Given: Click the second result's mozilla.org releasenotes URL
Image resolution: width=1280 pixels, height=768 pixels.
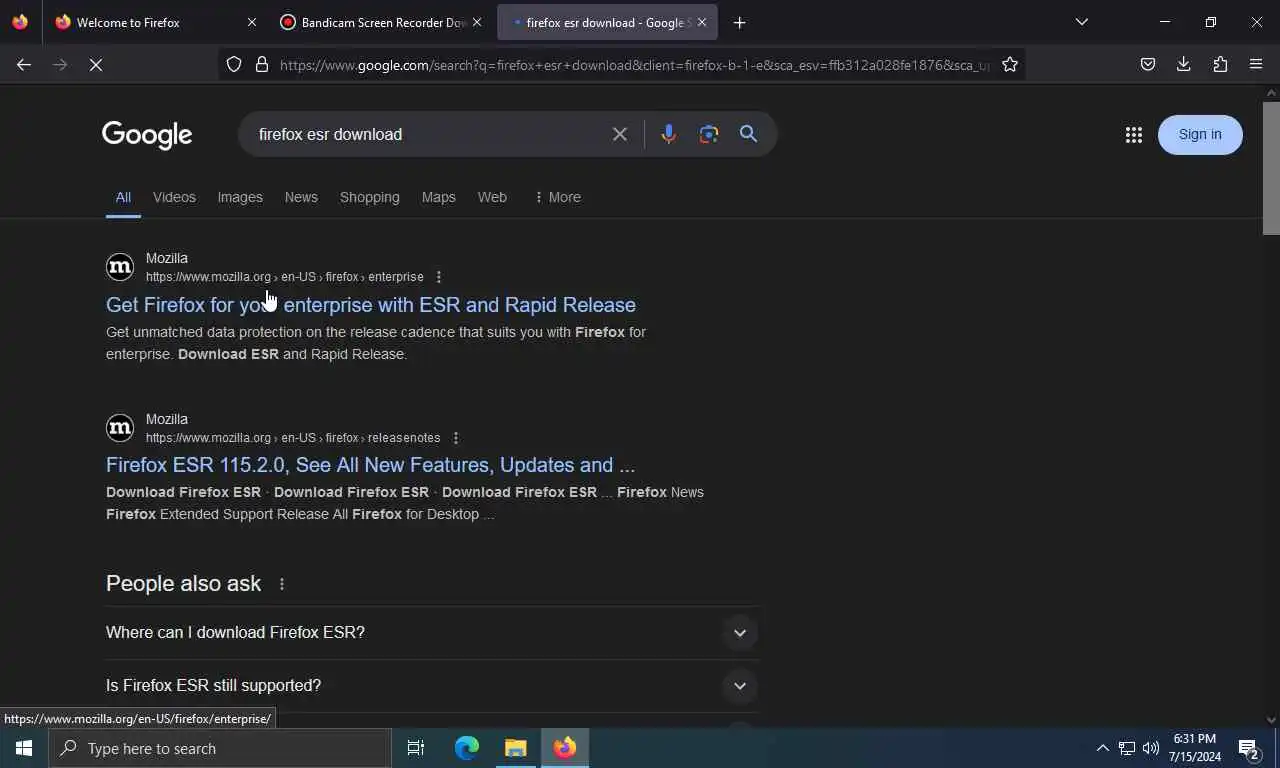Looking at the screenshot, I should click(x=293, y=438).
